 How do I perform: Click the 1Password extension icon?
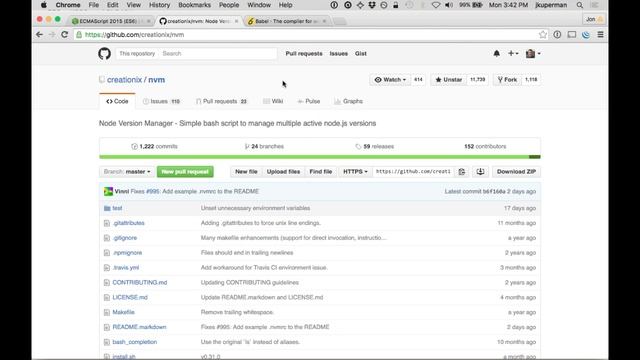[557, 35]
